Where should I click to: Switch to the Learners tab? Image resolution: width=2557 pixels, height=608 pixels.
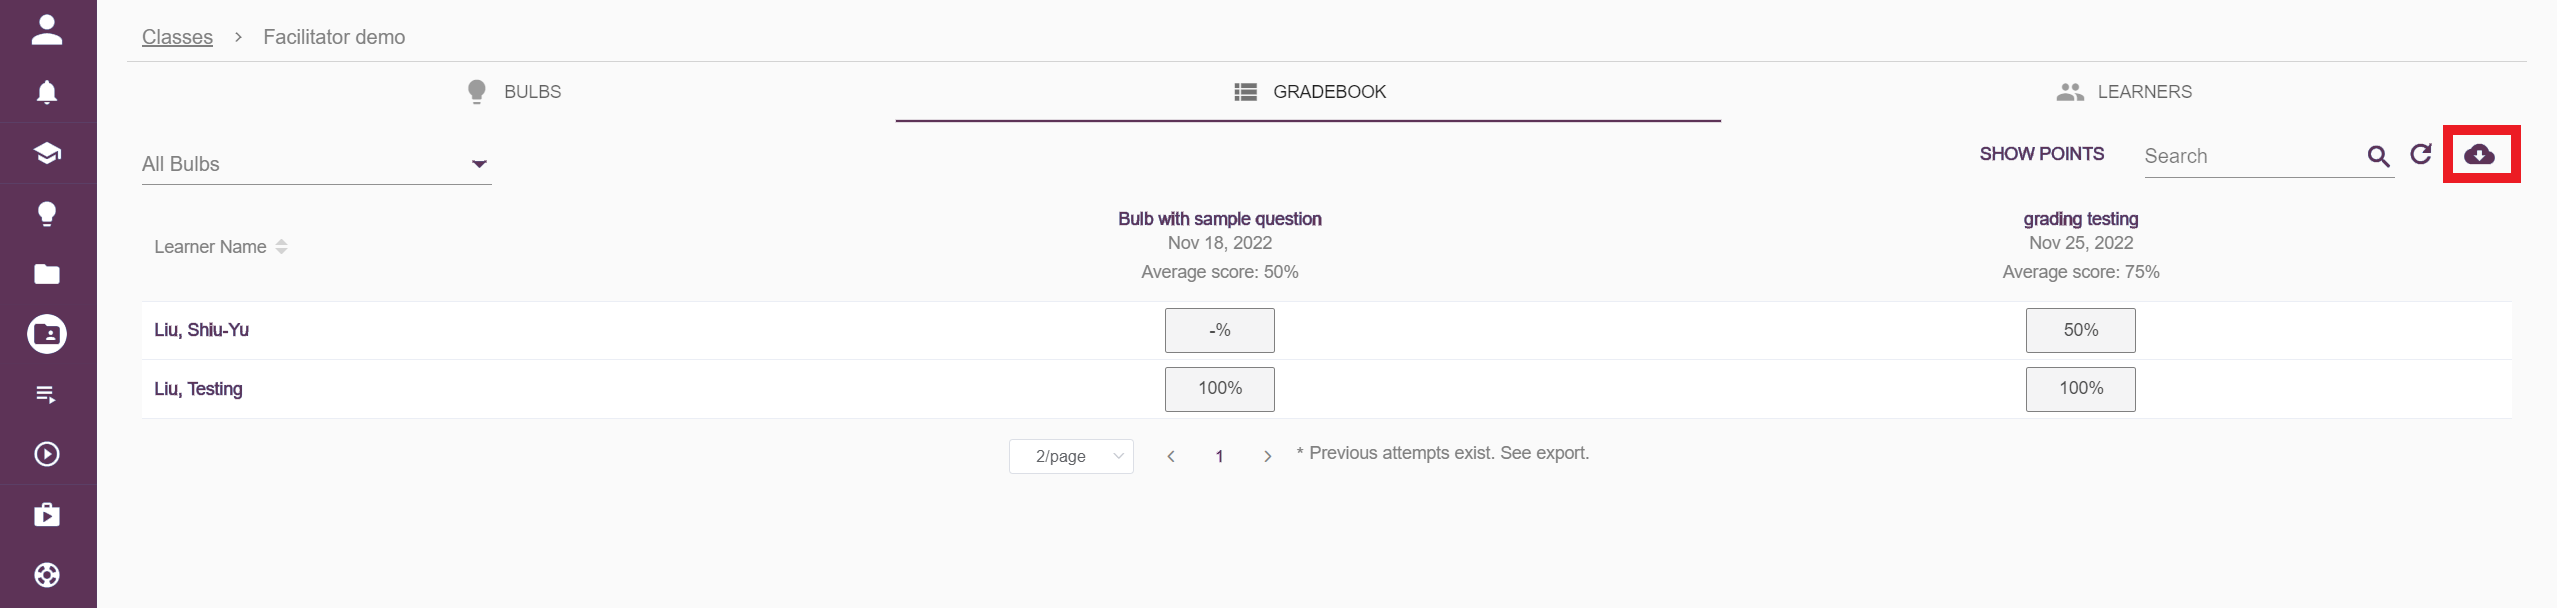click(2124, 92)
